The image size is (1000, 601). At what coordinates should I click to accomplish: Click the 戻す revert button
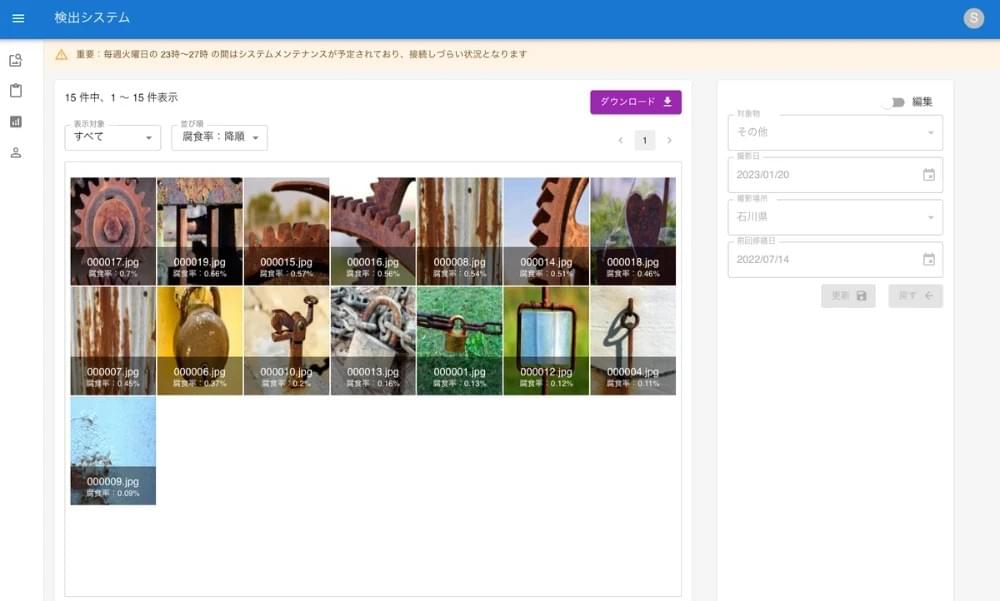915,296
